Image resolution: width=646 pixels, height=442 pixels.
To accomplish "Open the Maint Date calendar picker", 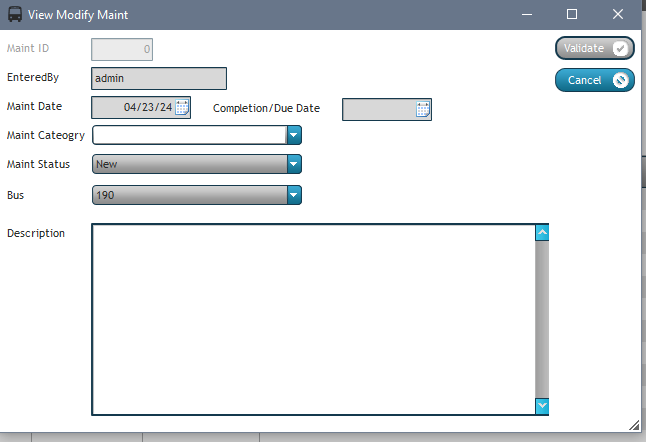I will [182, 108].
